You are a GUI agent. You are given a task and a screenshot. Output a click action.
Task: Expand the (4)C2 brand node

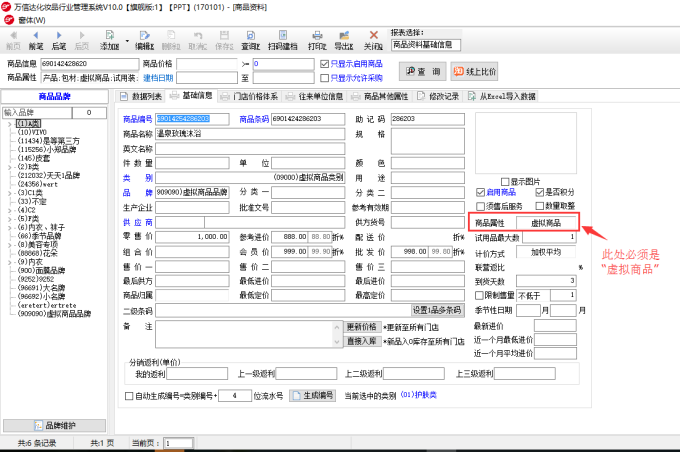(10, 210)
